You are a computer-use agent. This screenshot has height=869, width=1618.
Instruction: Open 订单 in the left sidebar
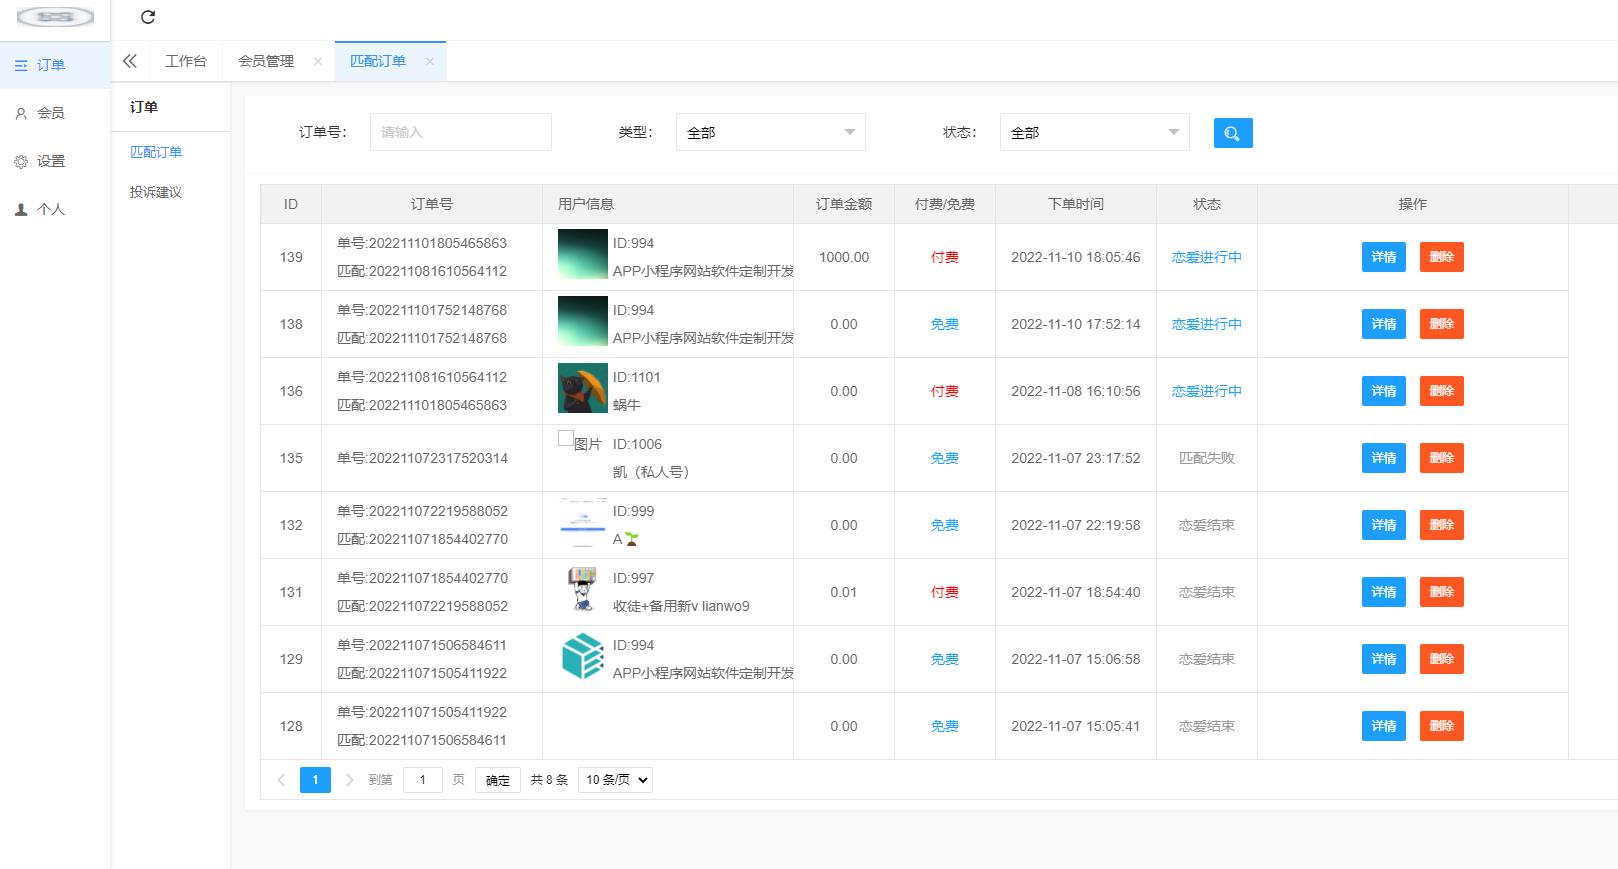(50, 65)
